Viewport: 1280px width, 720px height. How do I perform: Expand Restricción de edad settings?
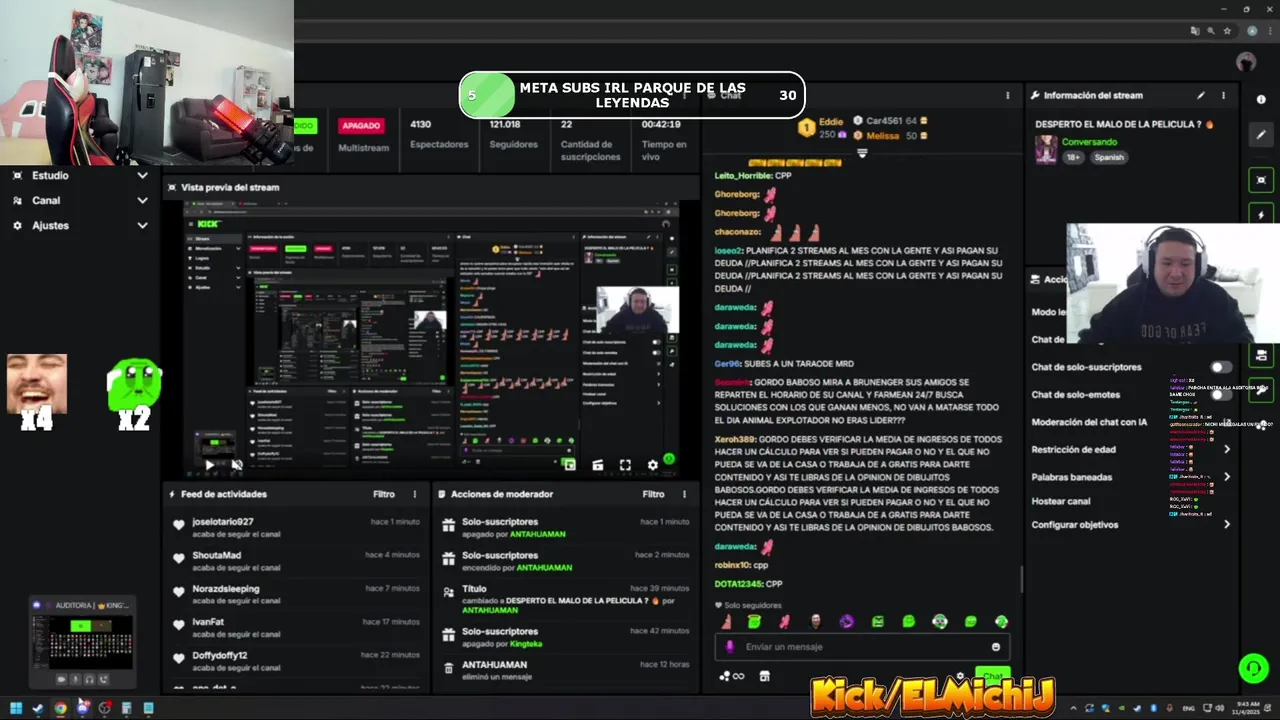[x=1227, y=449]
